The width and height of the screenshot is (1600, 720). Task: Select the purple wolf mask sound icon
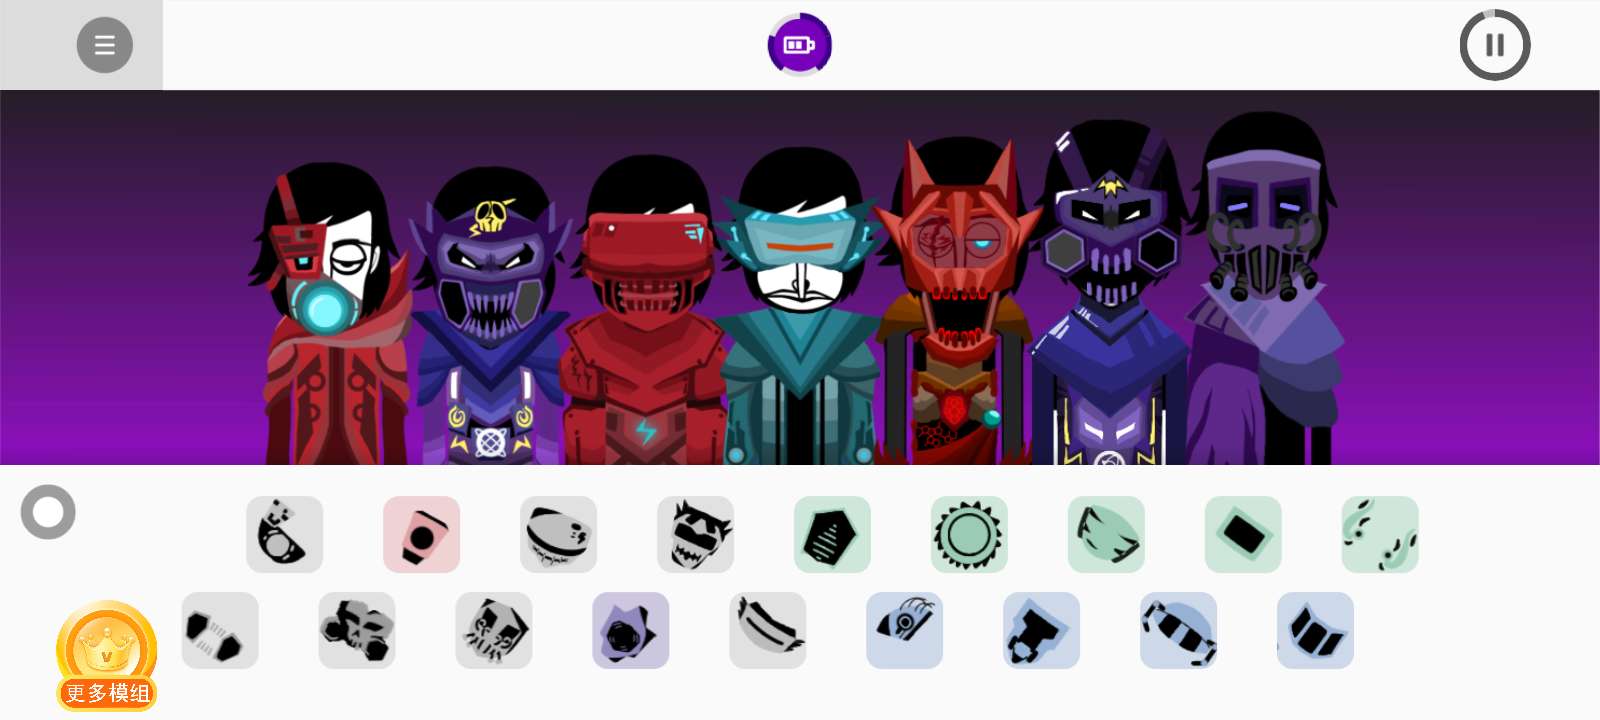click(x=631, y=631)
